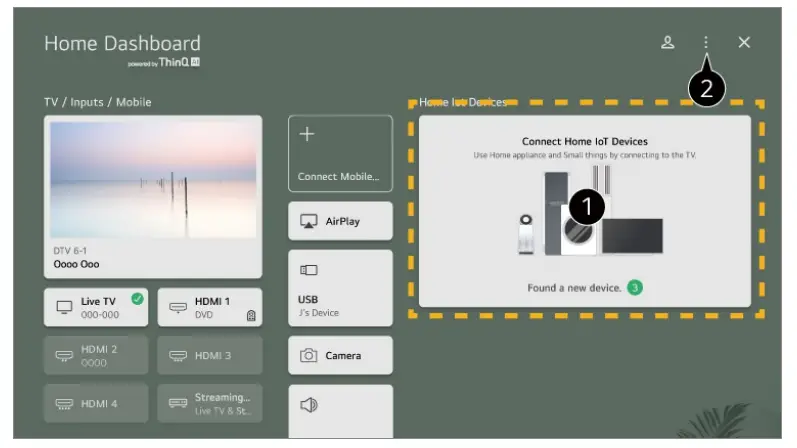Open the account profile icon

tap(667, 42)
